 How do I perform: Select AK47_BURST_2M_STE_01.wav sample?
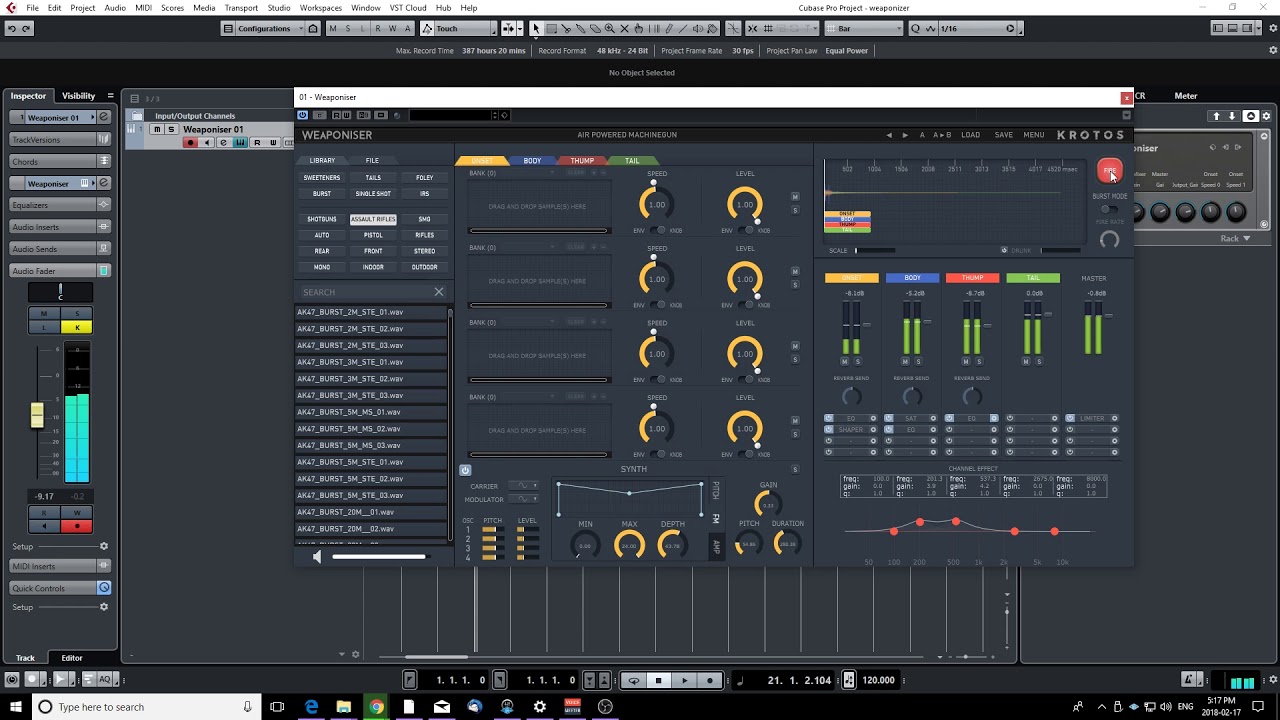(371, 312)
